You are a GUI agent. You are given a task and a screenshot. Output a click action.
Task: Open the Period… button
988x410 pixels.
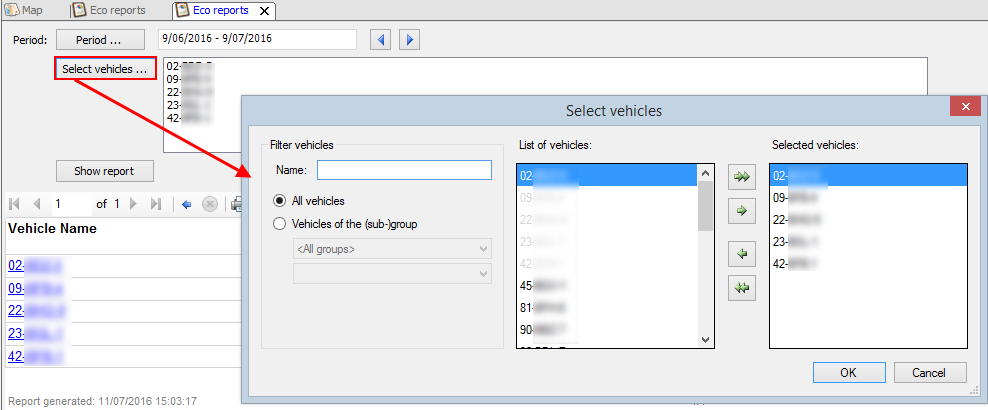coord(100,40)
